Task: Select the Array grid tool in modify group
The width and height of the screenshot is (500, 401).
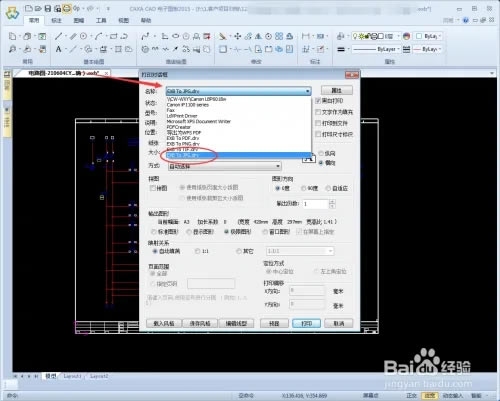Action: (279, 36)
